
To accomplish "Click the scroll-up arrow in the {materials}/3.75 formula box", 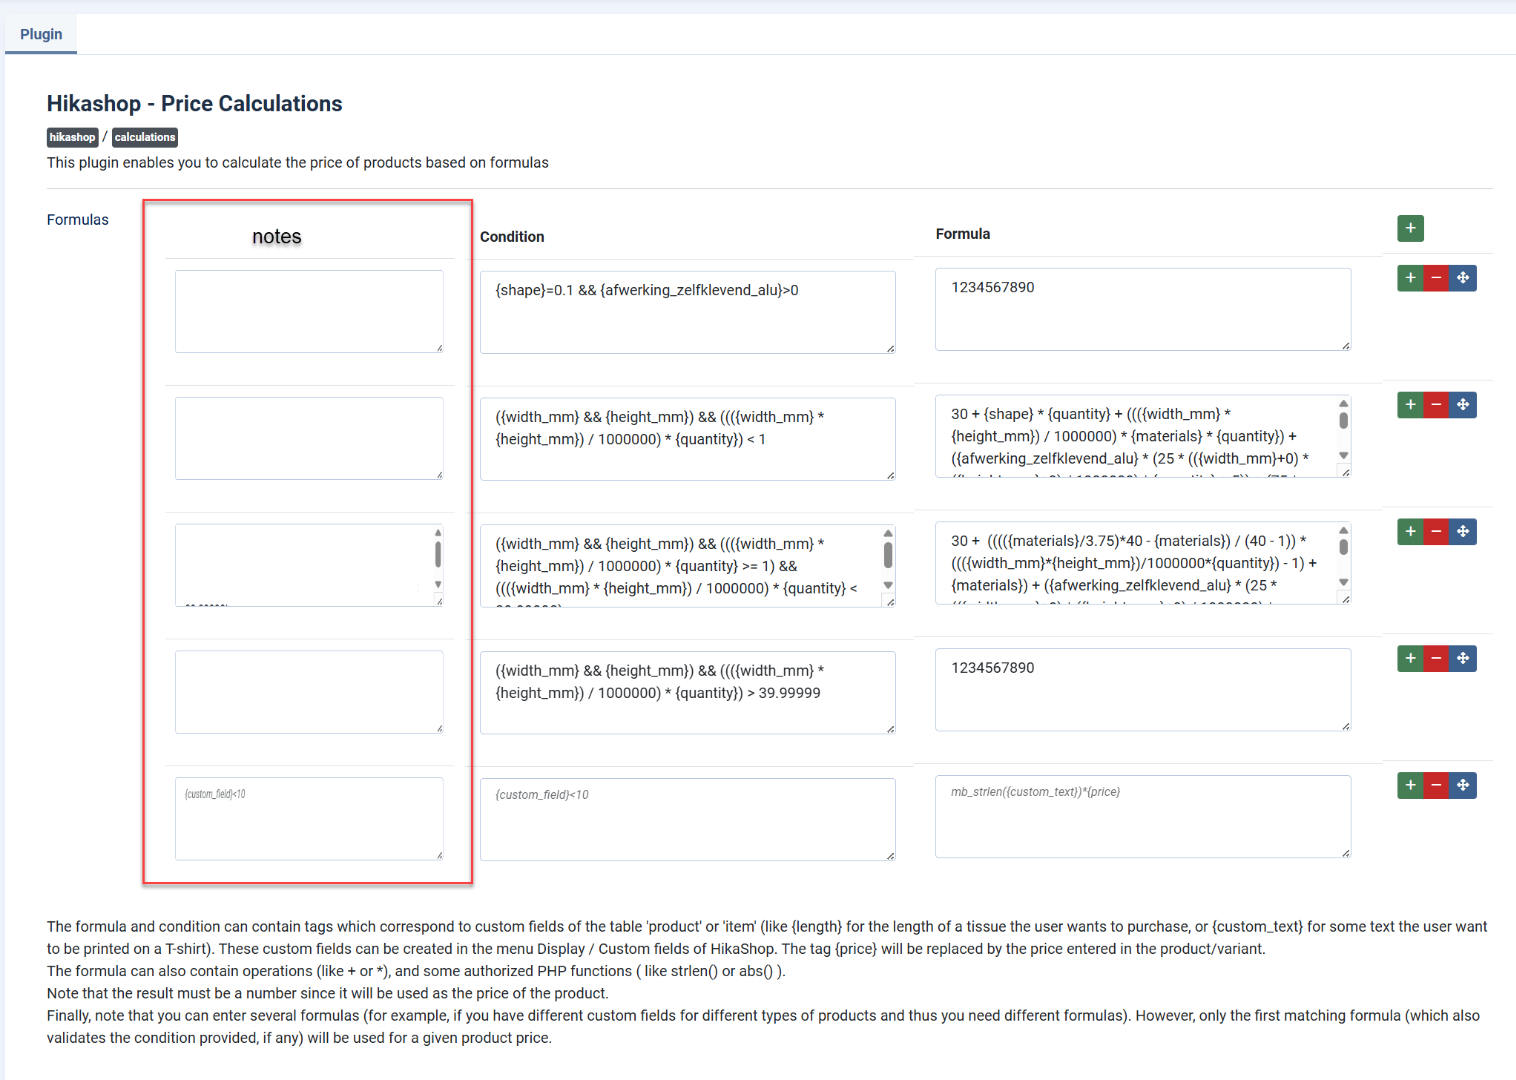I will pos(1343,530).
